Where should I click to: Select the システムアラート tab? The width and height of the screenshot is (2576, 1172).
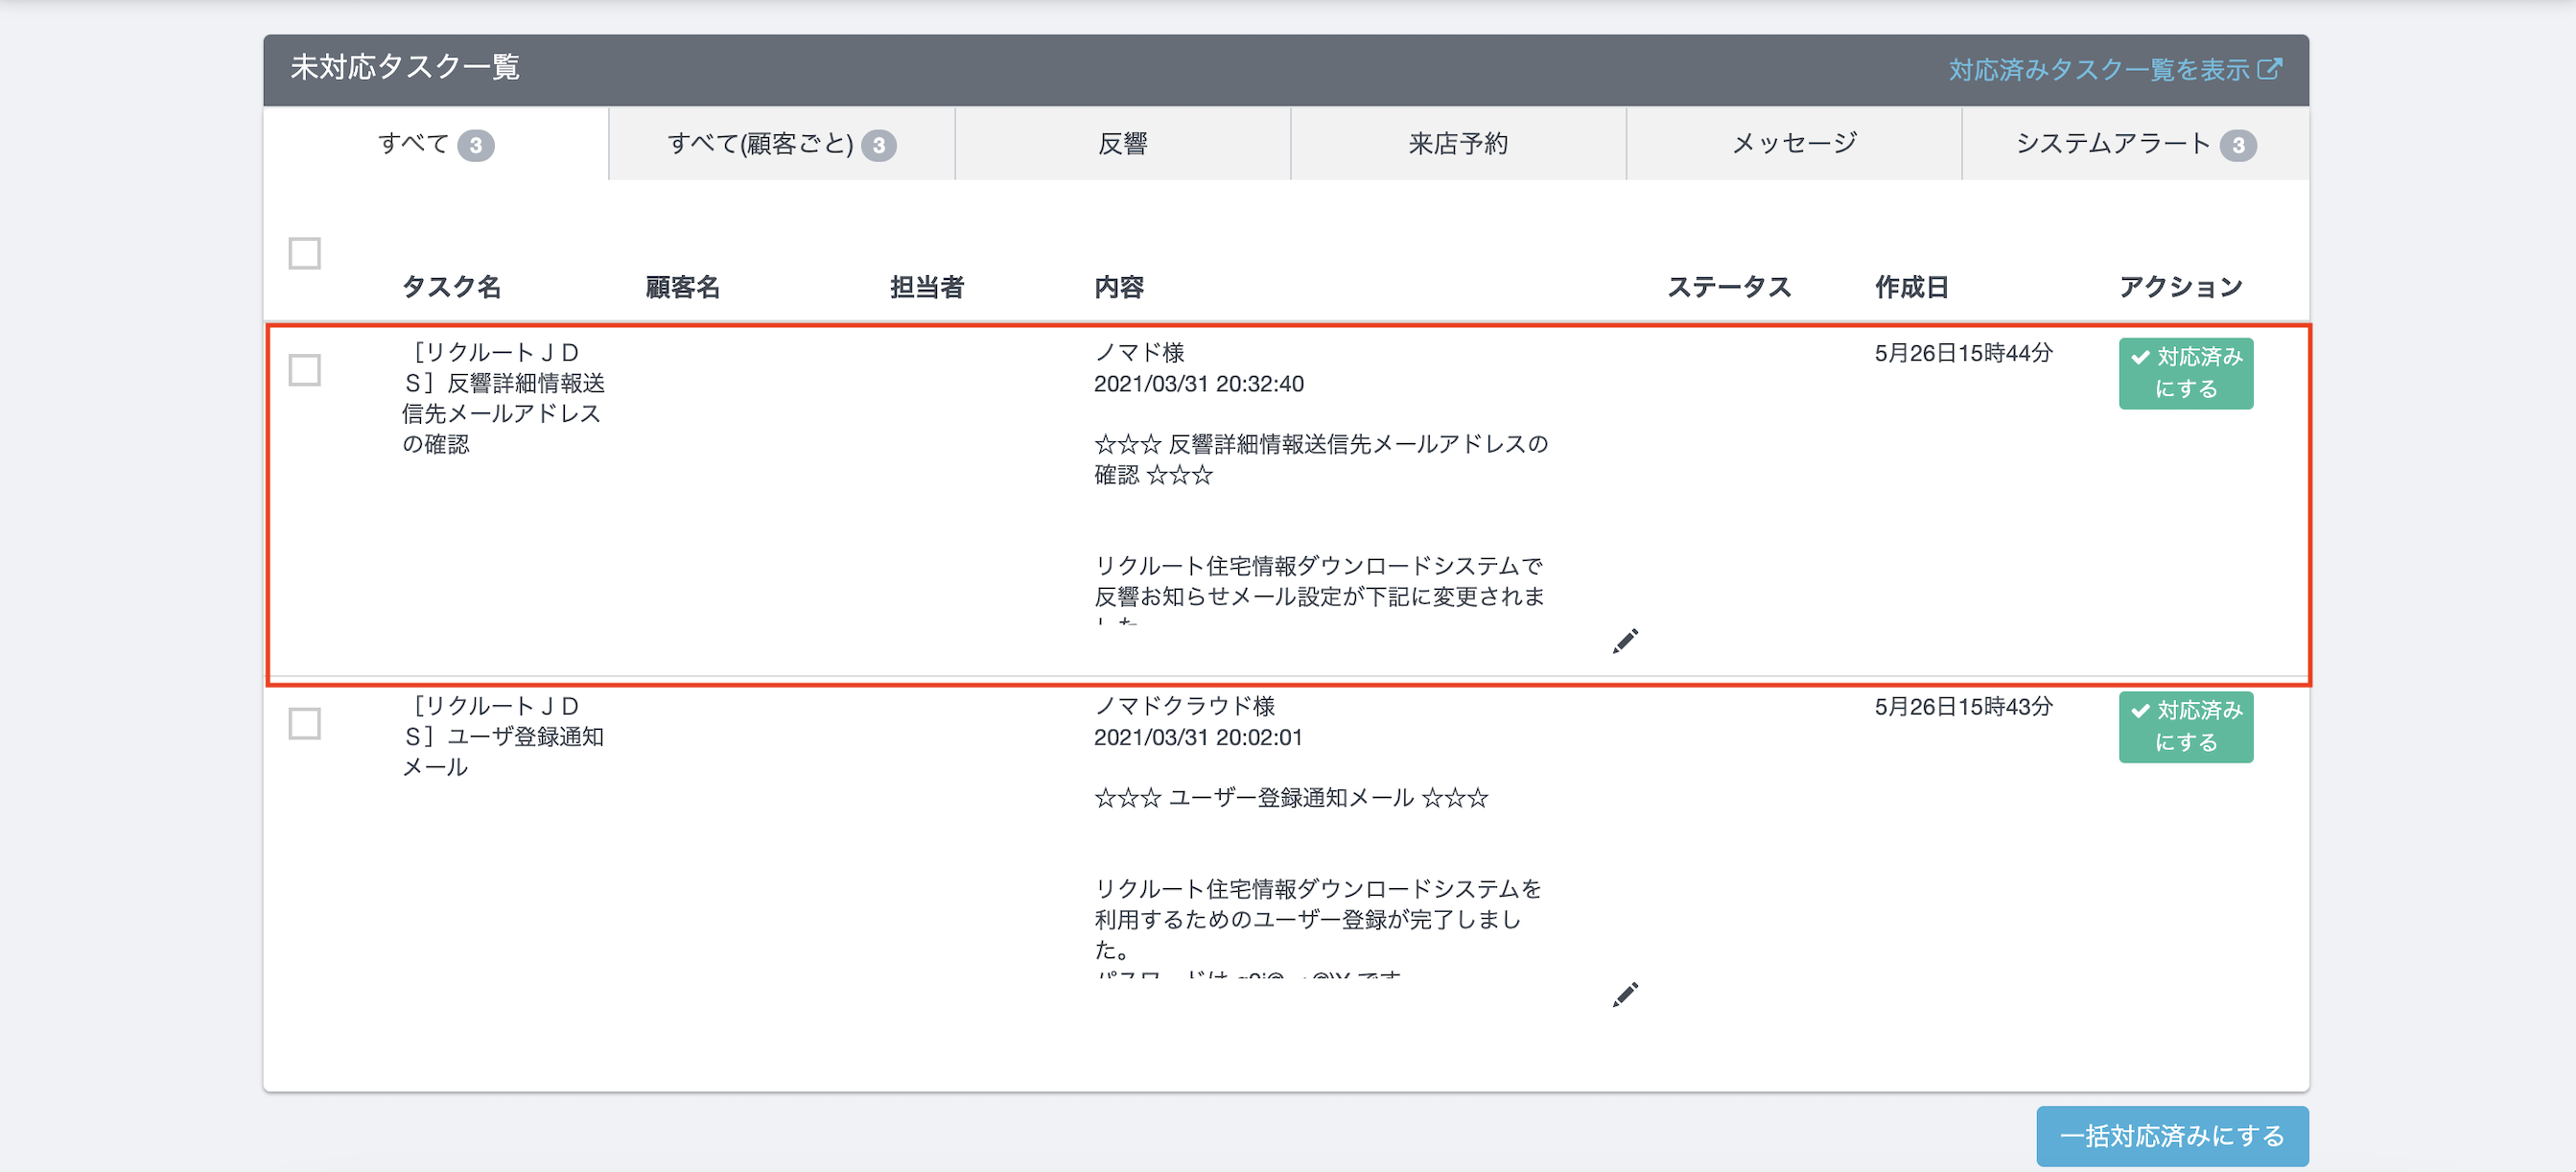2136,144
